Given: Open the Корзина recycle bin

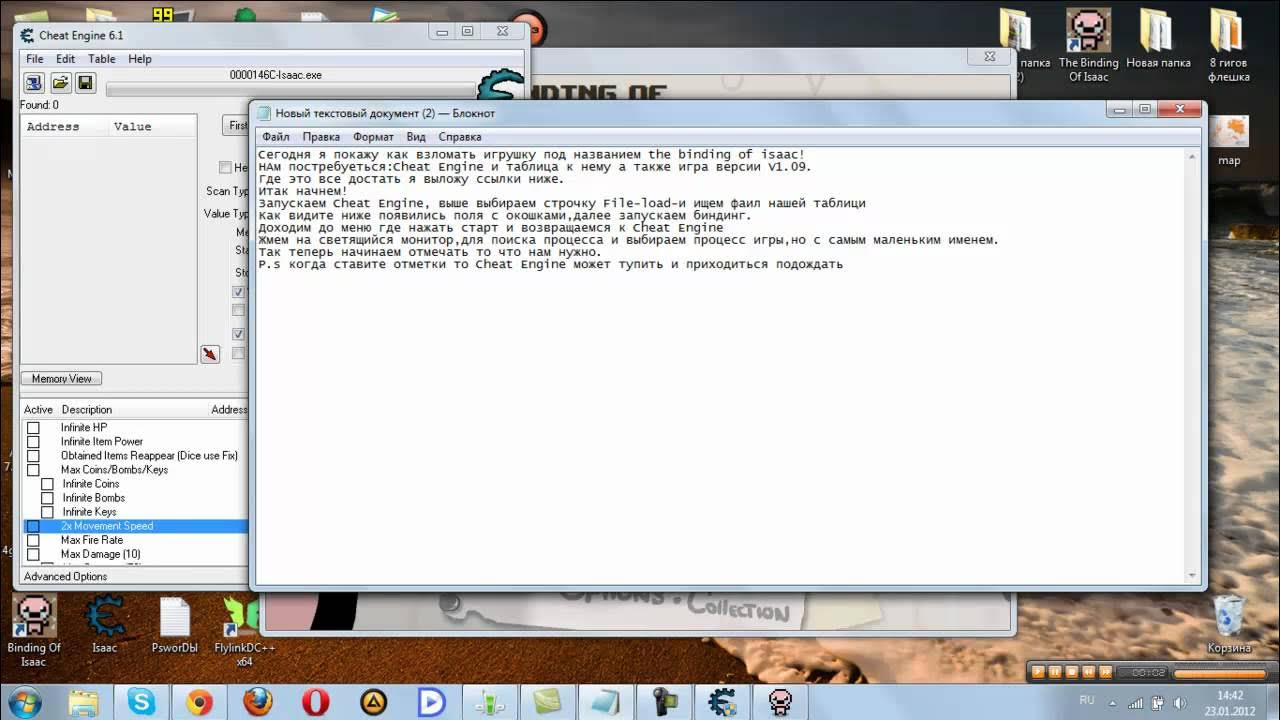Looking at the screenshot, I should tap(1228, 625).
